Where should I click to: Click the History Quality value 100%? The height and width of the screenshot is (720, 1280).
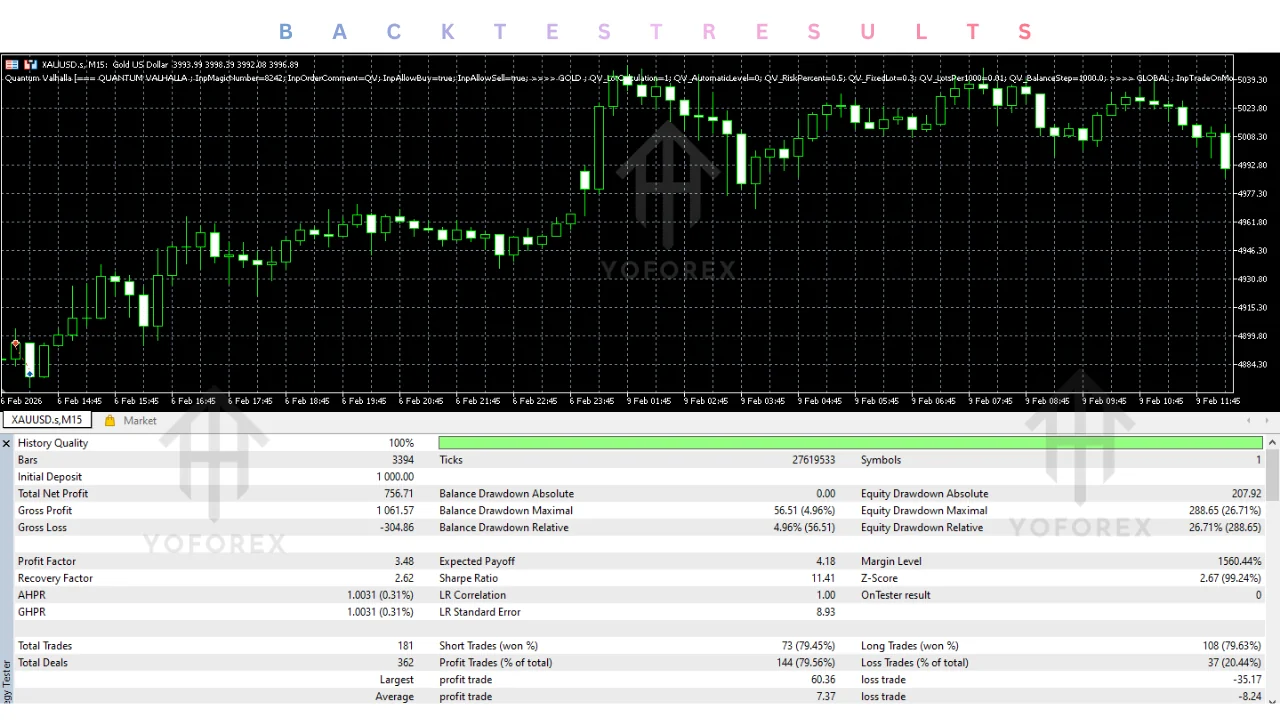pos(401,443)
